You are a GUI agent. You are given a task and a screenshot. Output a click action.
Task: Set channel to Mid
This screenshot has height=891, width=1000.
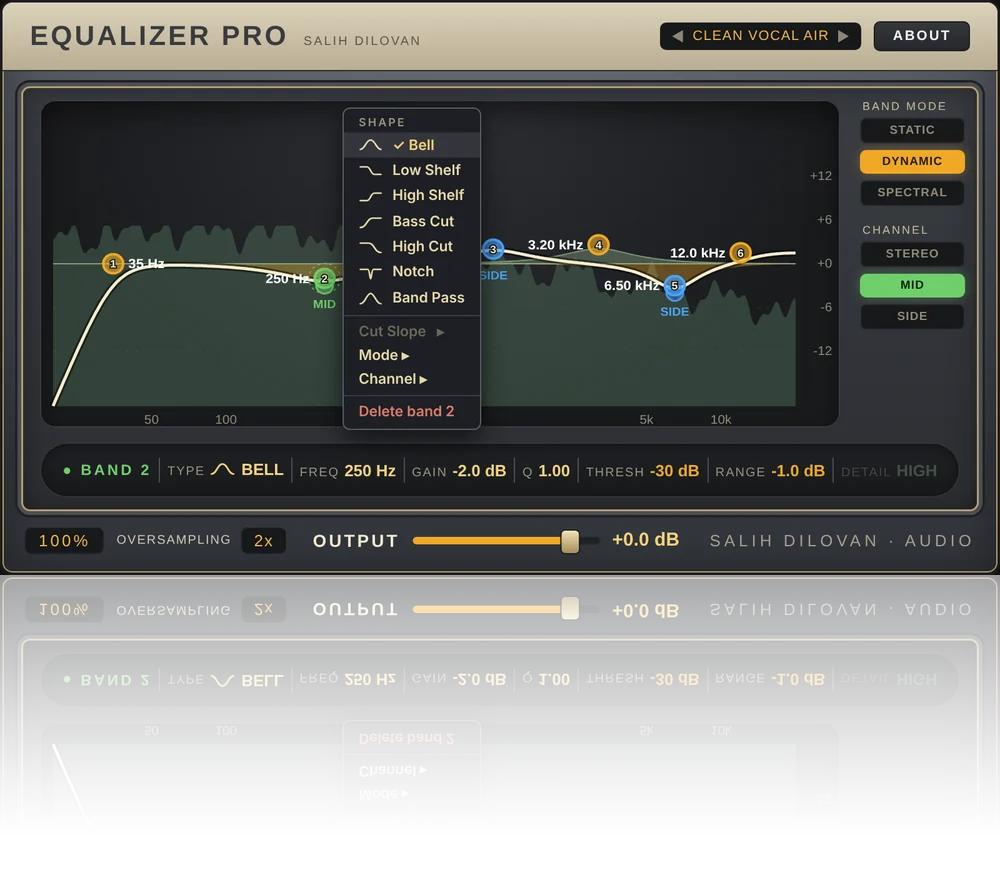912,285
